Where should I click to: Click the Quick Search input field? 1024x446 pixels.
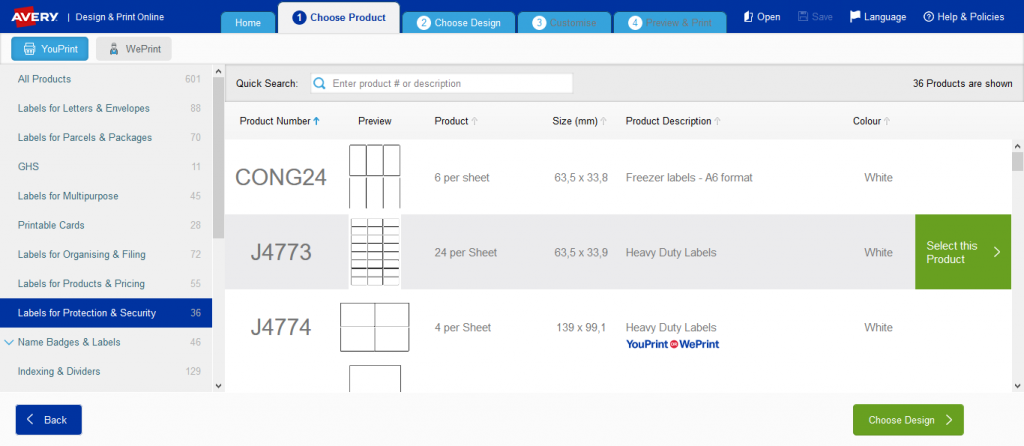441,84
